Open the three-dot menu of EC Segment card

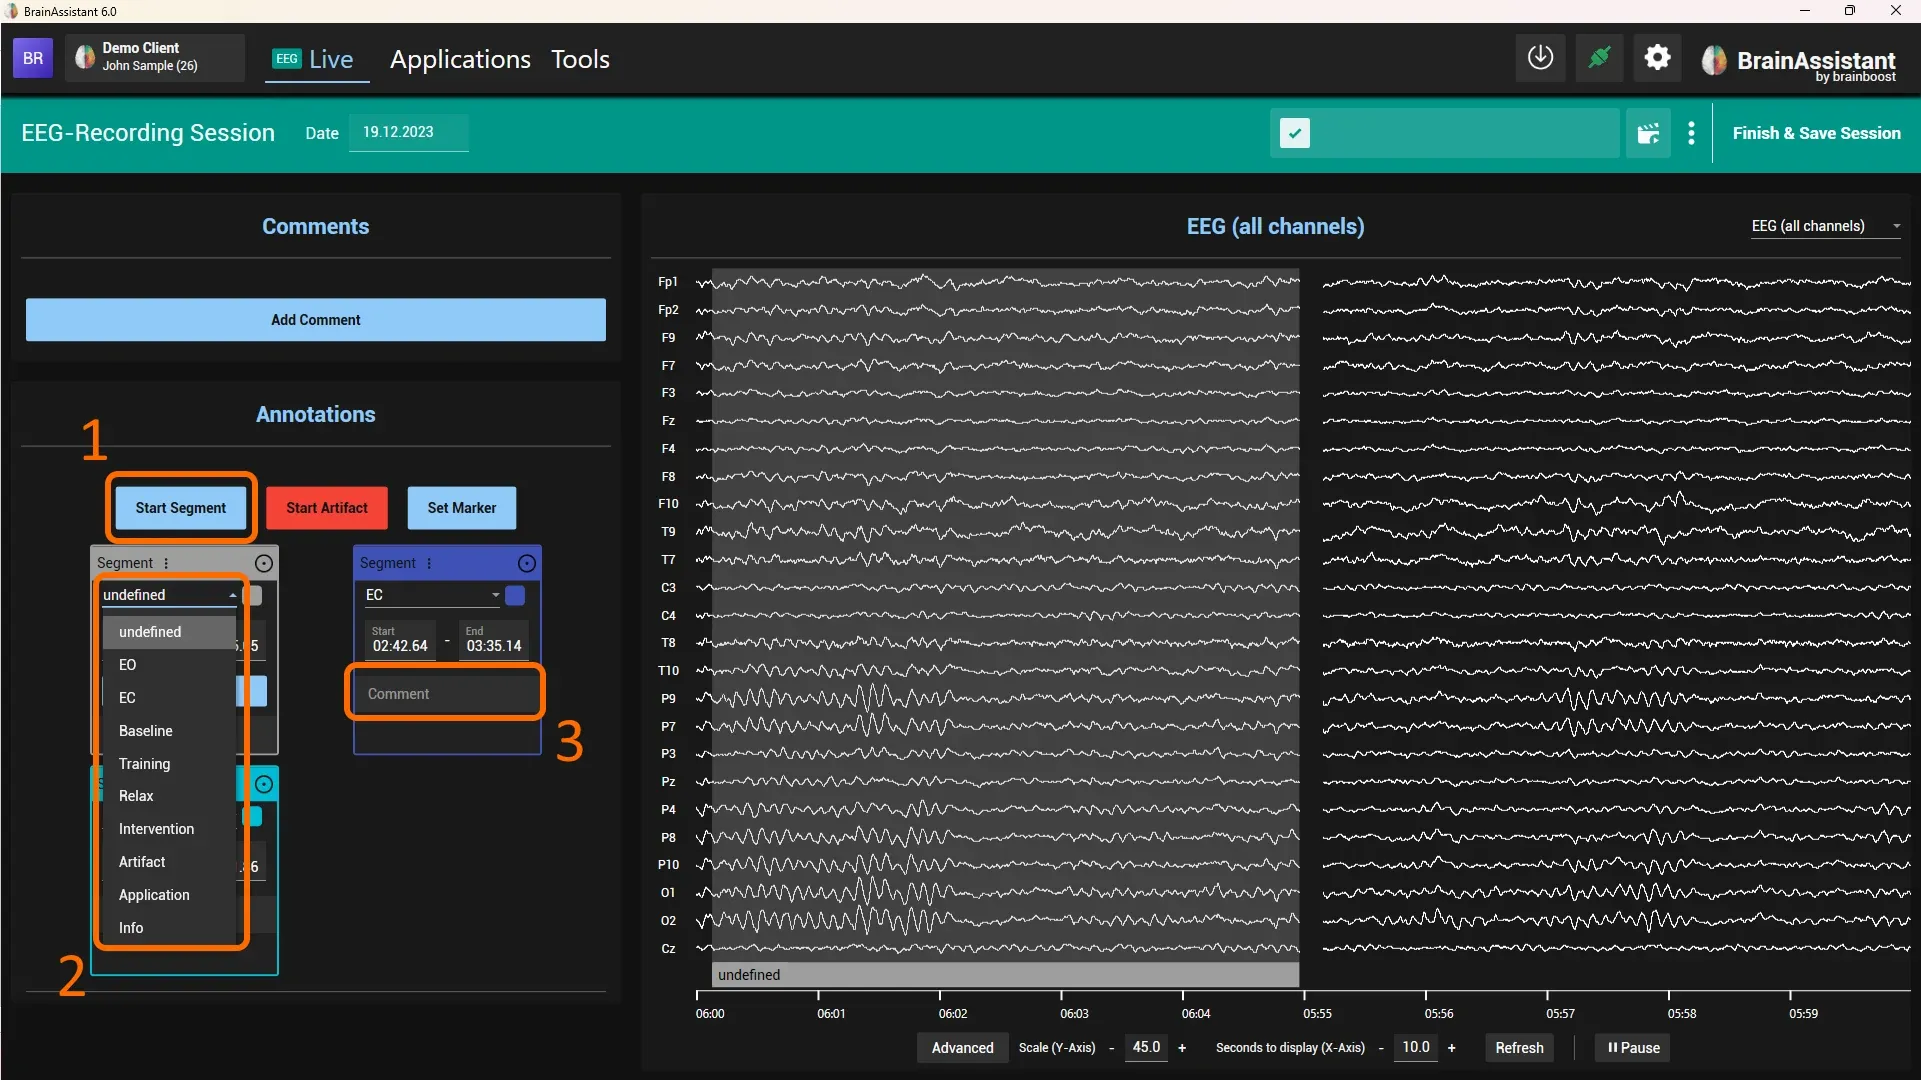(429, 563)
